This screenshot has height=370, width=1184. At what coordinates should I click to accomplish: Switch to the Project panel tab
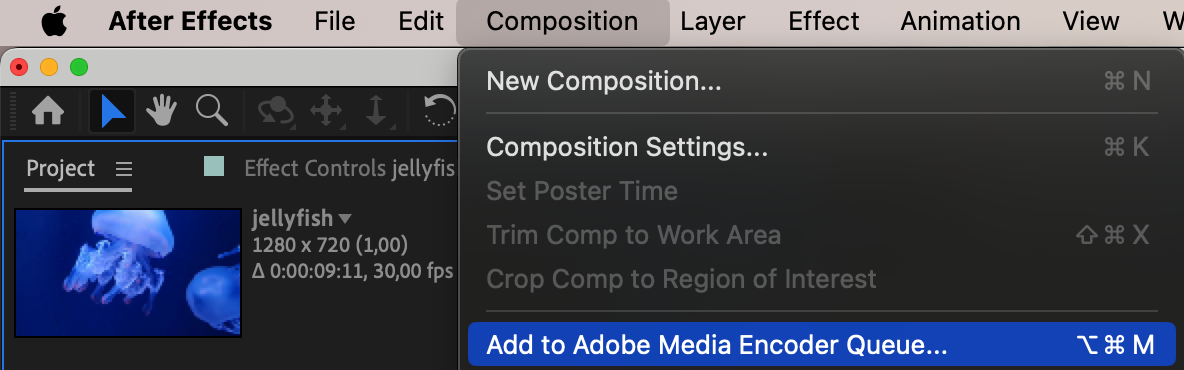60,168
